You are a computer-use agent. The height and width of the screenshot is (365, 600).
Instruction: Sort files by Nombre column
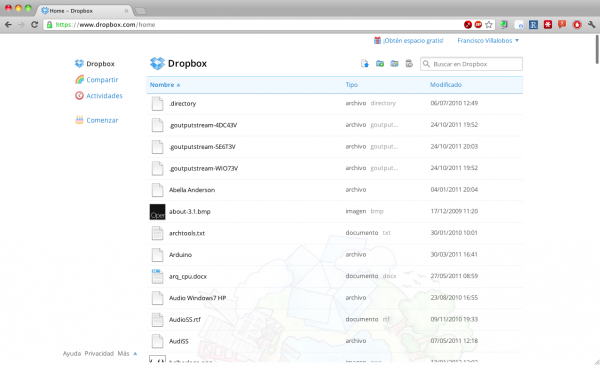point(165,85)
